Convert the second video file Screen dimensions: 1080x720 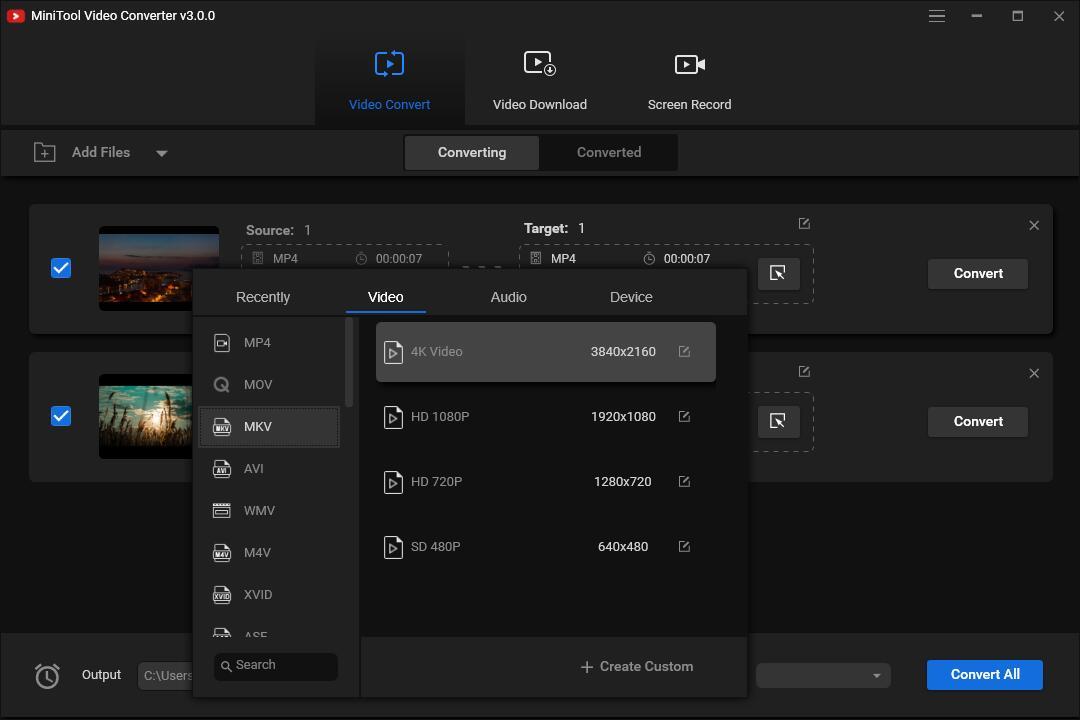click(x=977, y=422)
